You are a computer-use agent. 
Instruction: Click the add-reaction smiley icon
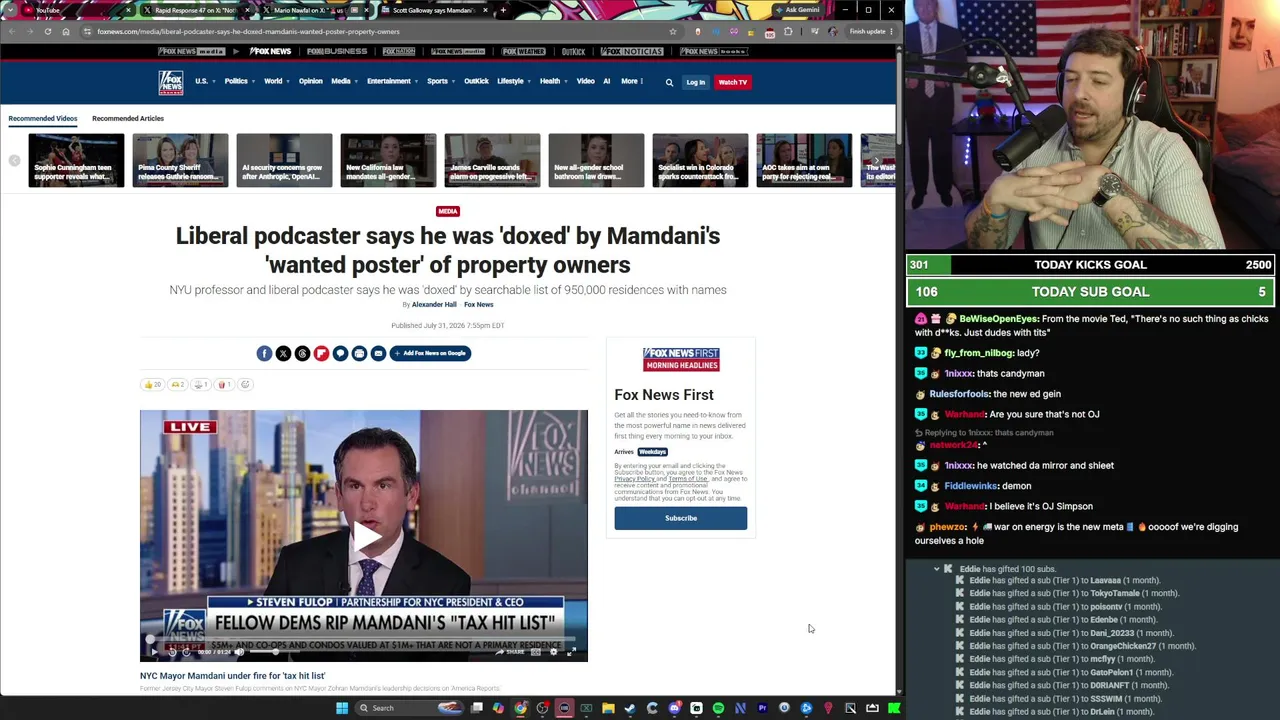[x=245, y=384]
